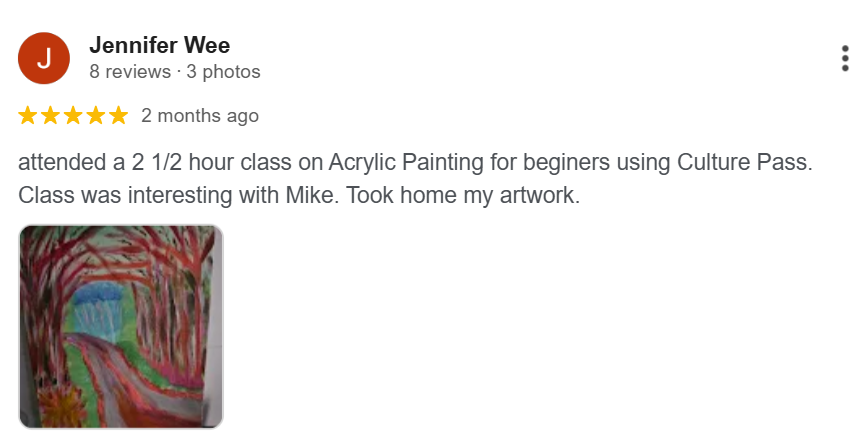Click the second star in the rating
Viewport: 868px width, 447px height.
point(51,116)
